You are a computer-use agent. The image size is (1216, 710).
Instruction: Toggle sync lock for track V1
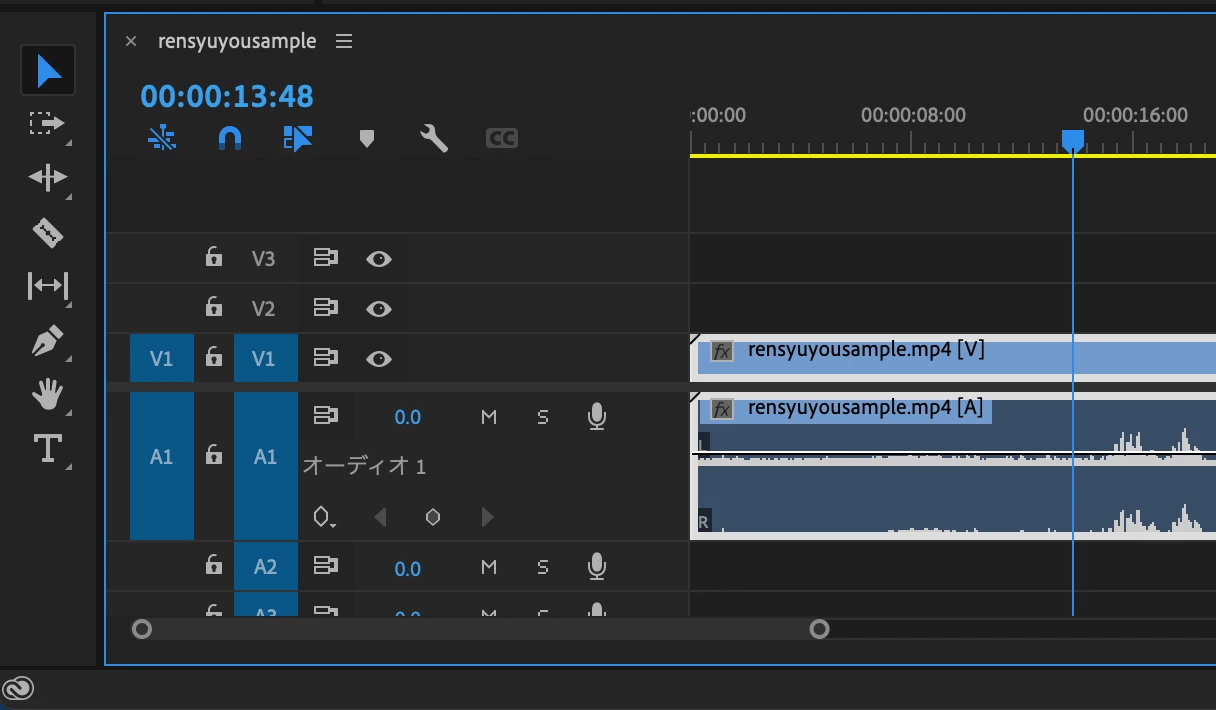click(325, 358)
